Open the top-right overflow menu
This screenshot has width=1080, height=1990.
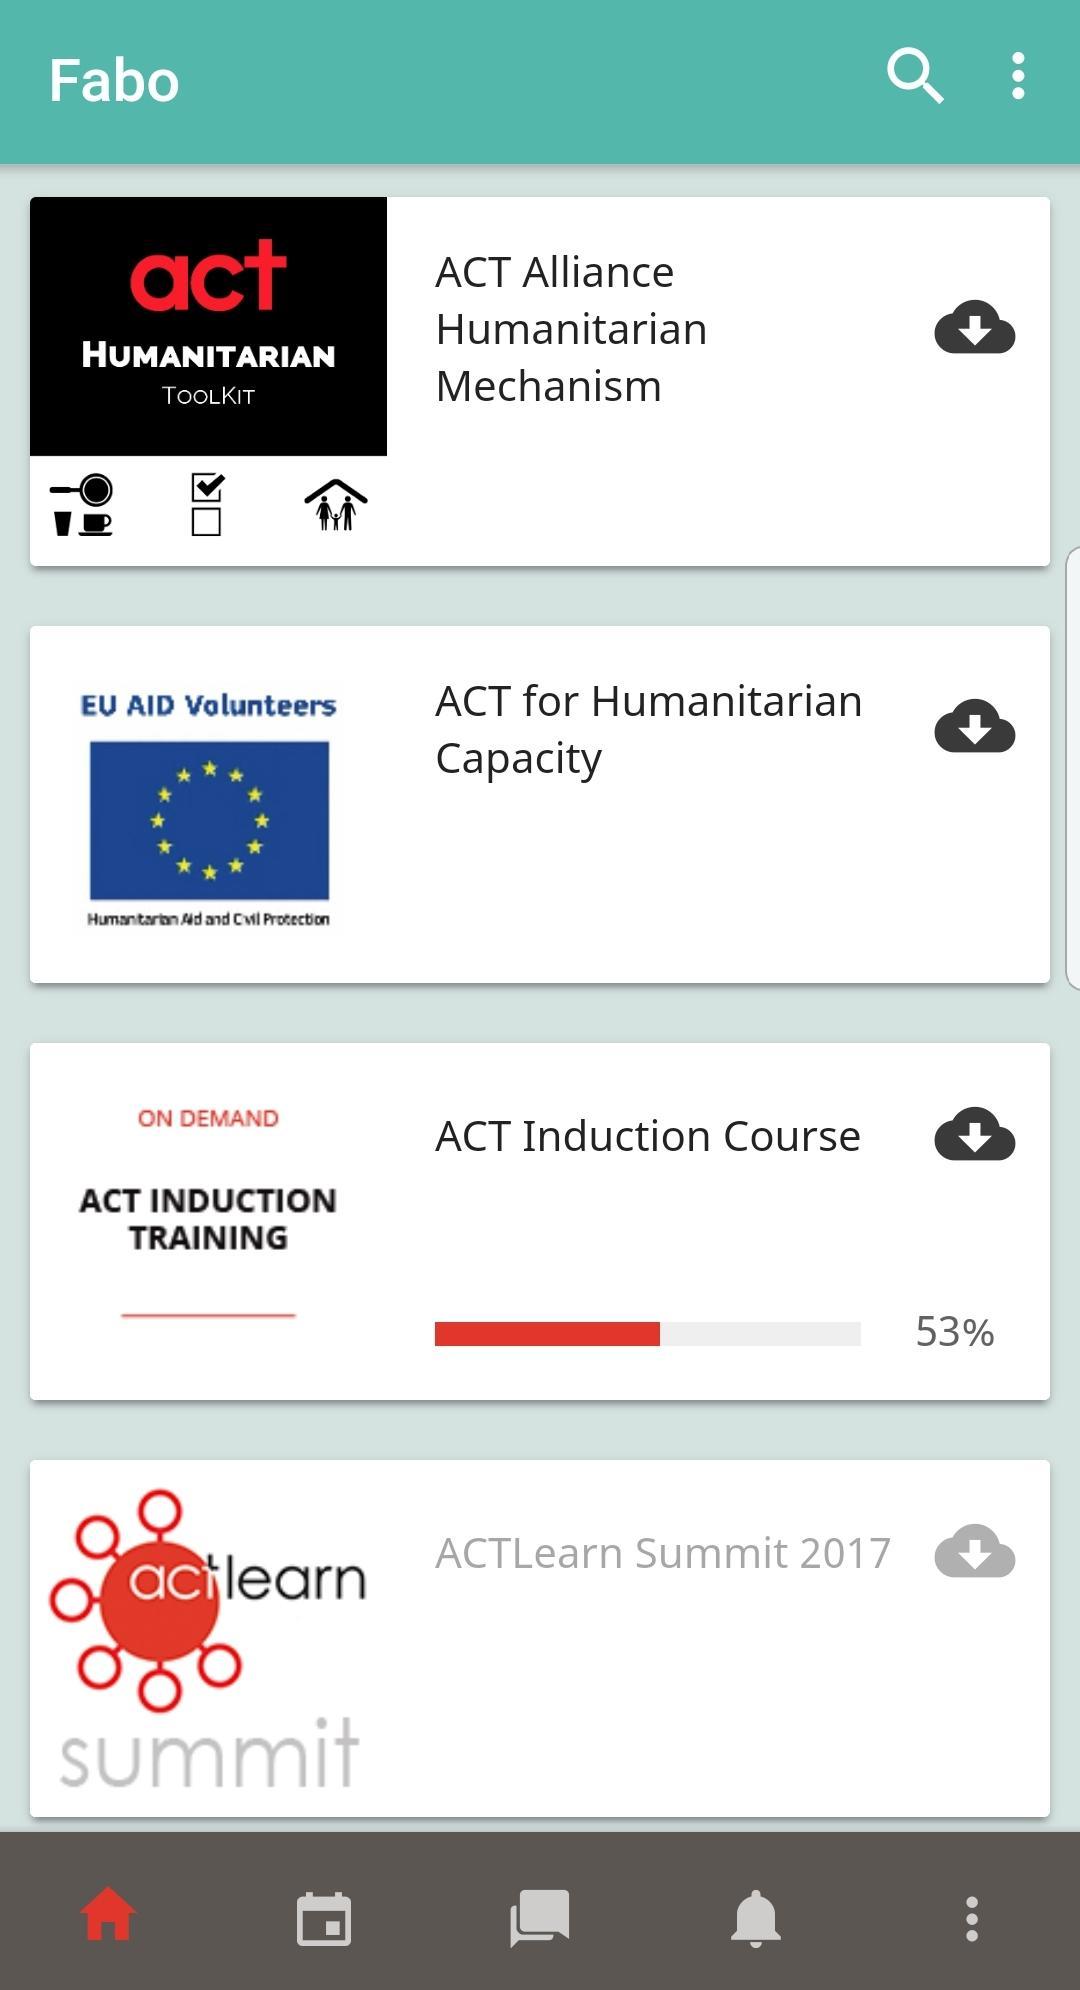[x=1018, y=76]
